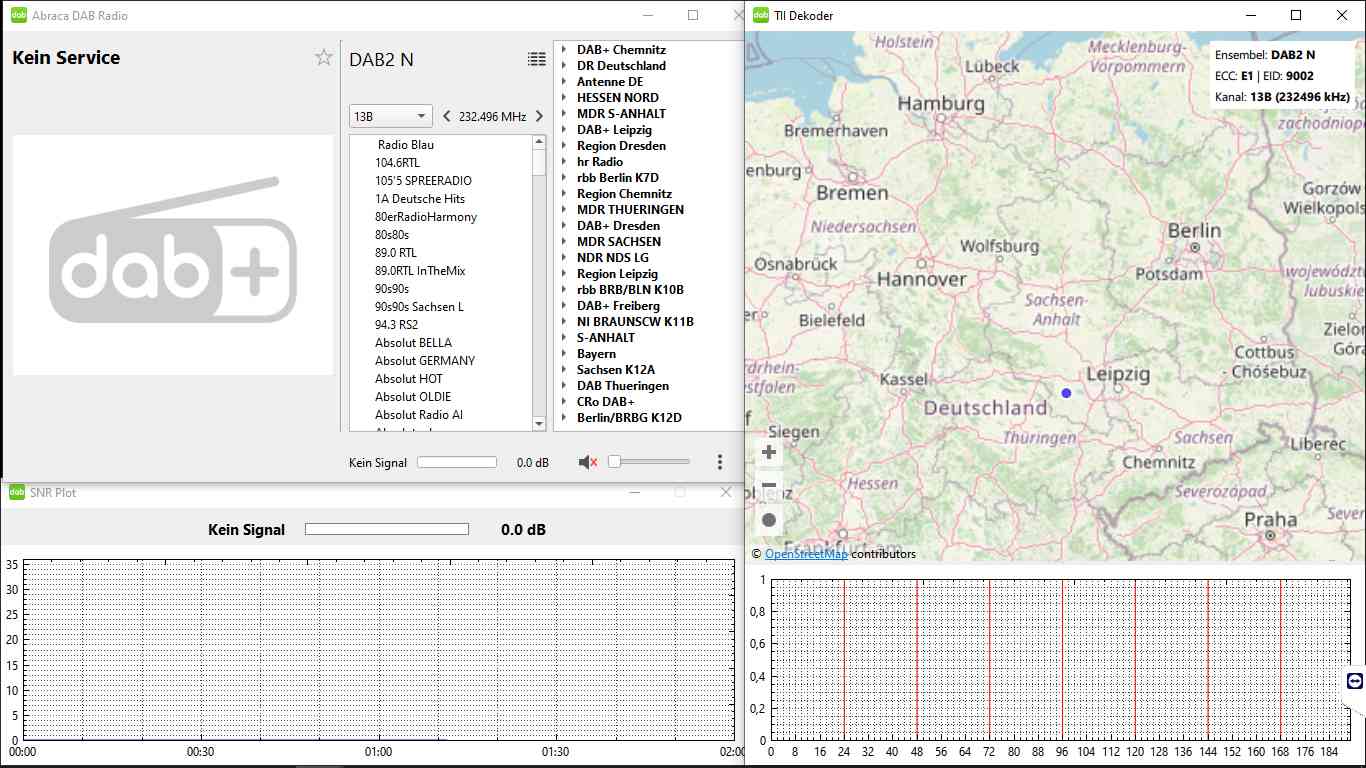
Task: Select 90s90s station in list
Action: point(392,289)
